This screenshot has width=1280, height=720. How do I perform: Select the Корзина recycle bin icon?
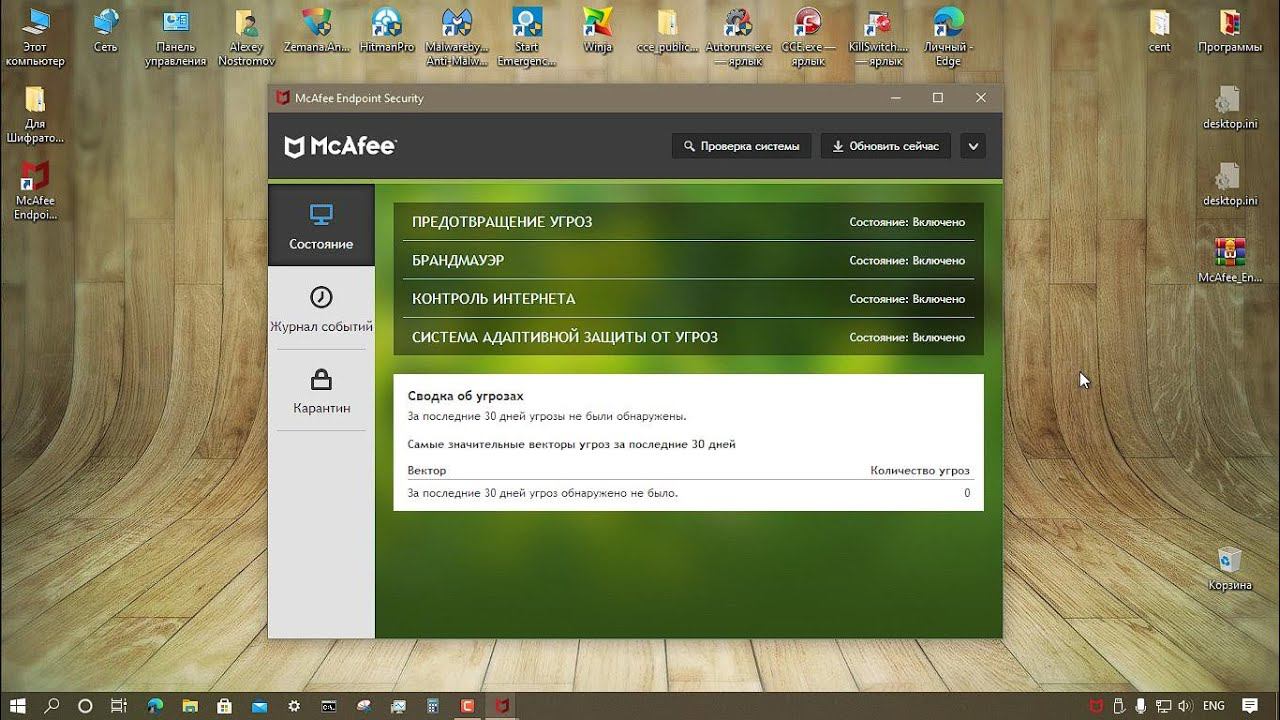tap(1229, 568)
